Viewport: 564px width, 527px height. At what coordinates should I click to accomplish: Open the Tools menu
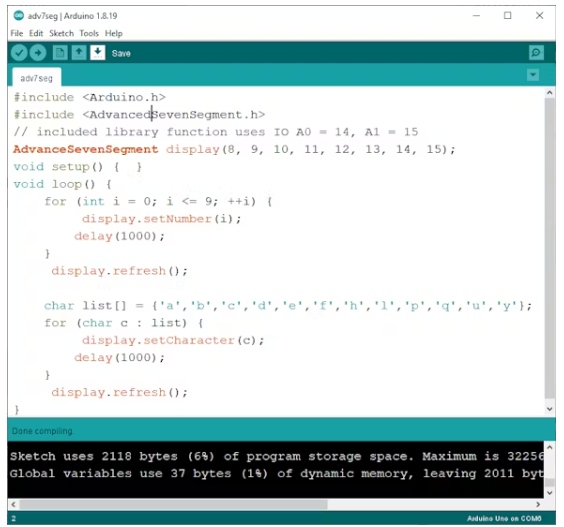(89, 33)
